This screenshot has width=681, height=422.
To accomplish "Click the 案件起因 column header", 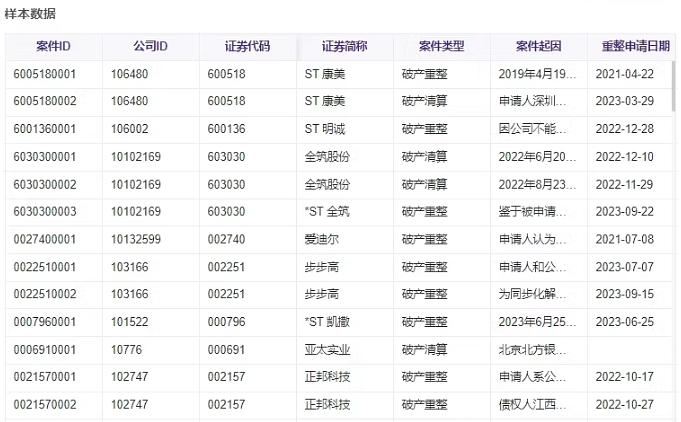I will click(x=539, y=46).
